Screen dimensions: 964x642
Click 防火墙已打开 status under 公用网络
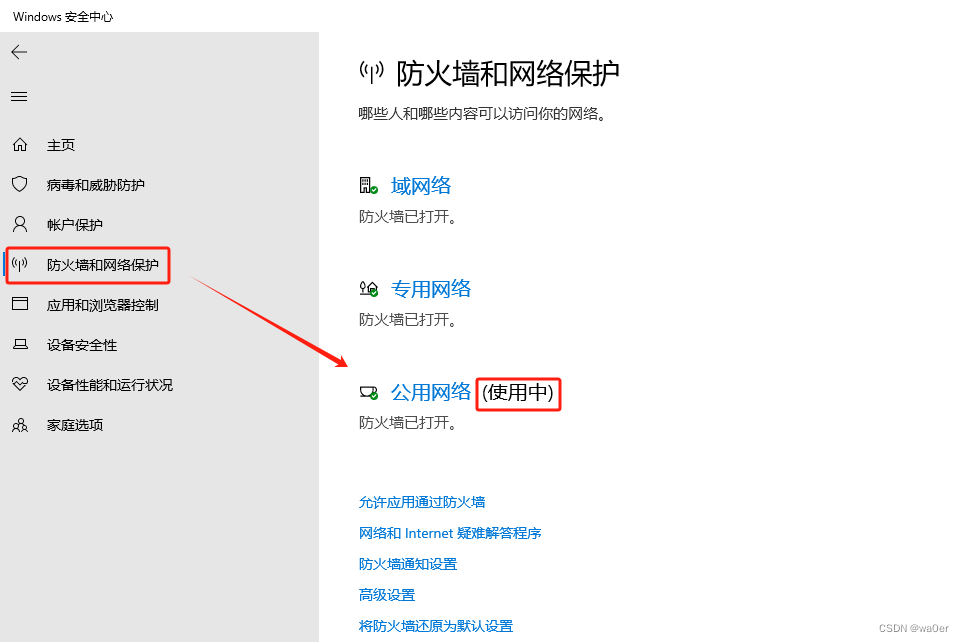408,423
